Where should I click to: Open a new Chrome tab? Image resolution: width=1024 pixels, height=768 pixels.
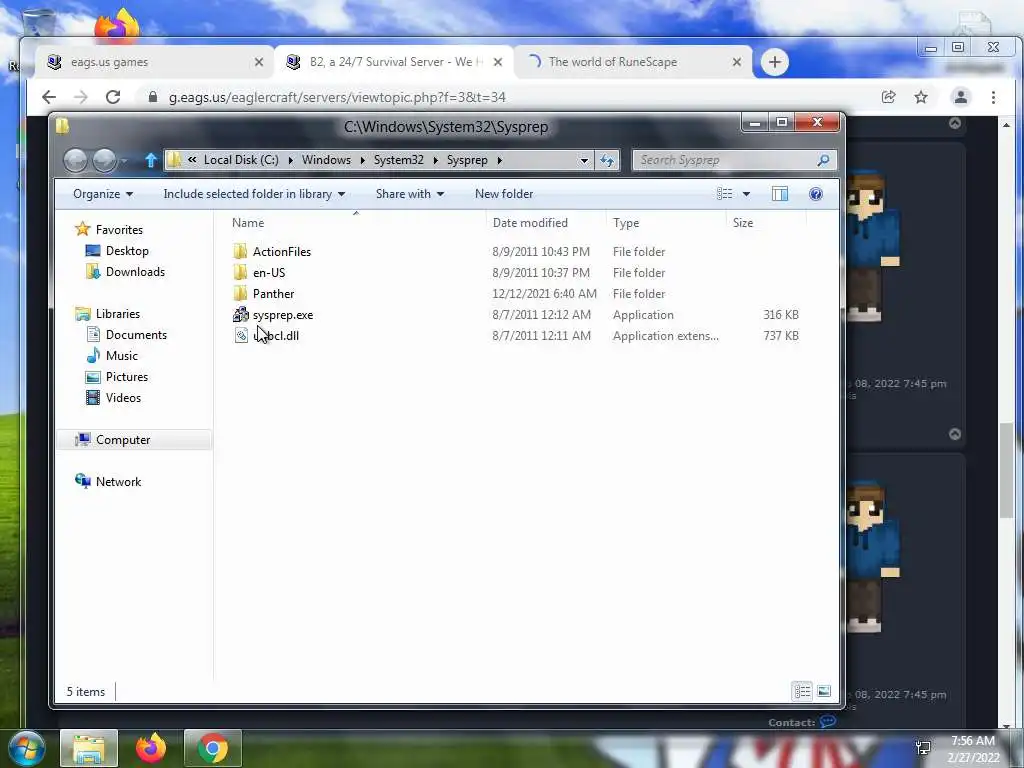775,62
